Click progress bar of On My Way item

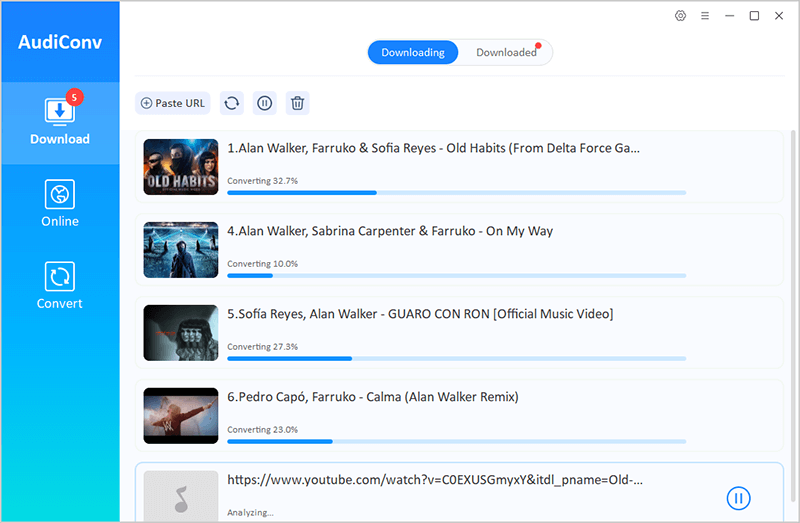point(457,276)
